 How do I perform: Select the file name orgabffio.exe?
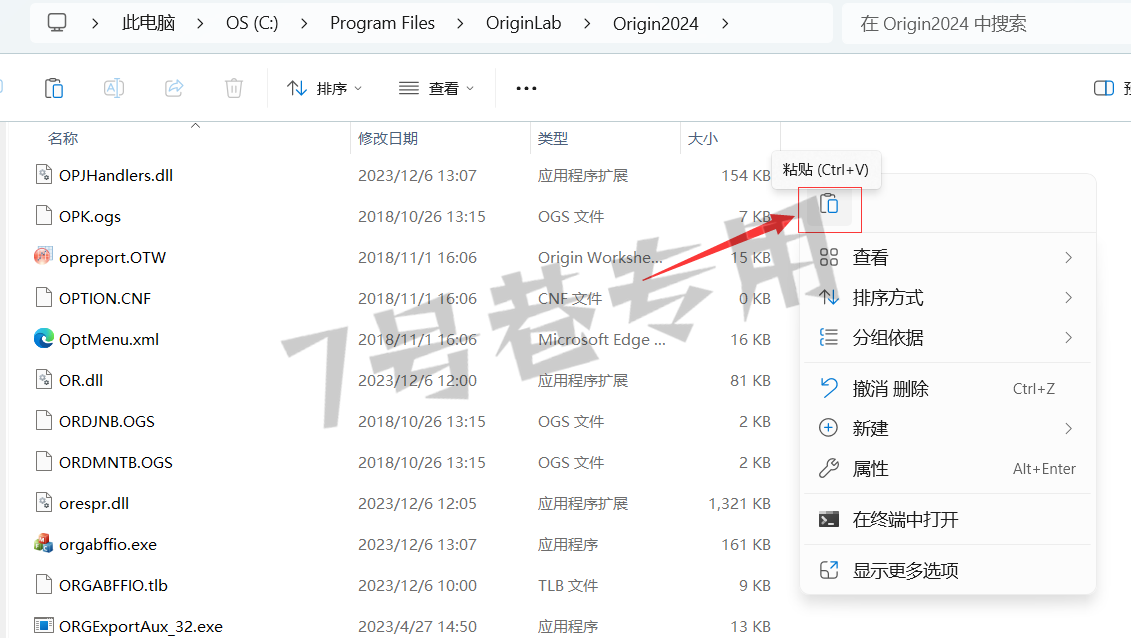coord(108,544)
